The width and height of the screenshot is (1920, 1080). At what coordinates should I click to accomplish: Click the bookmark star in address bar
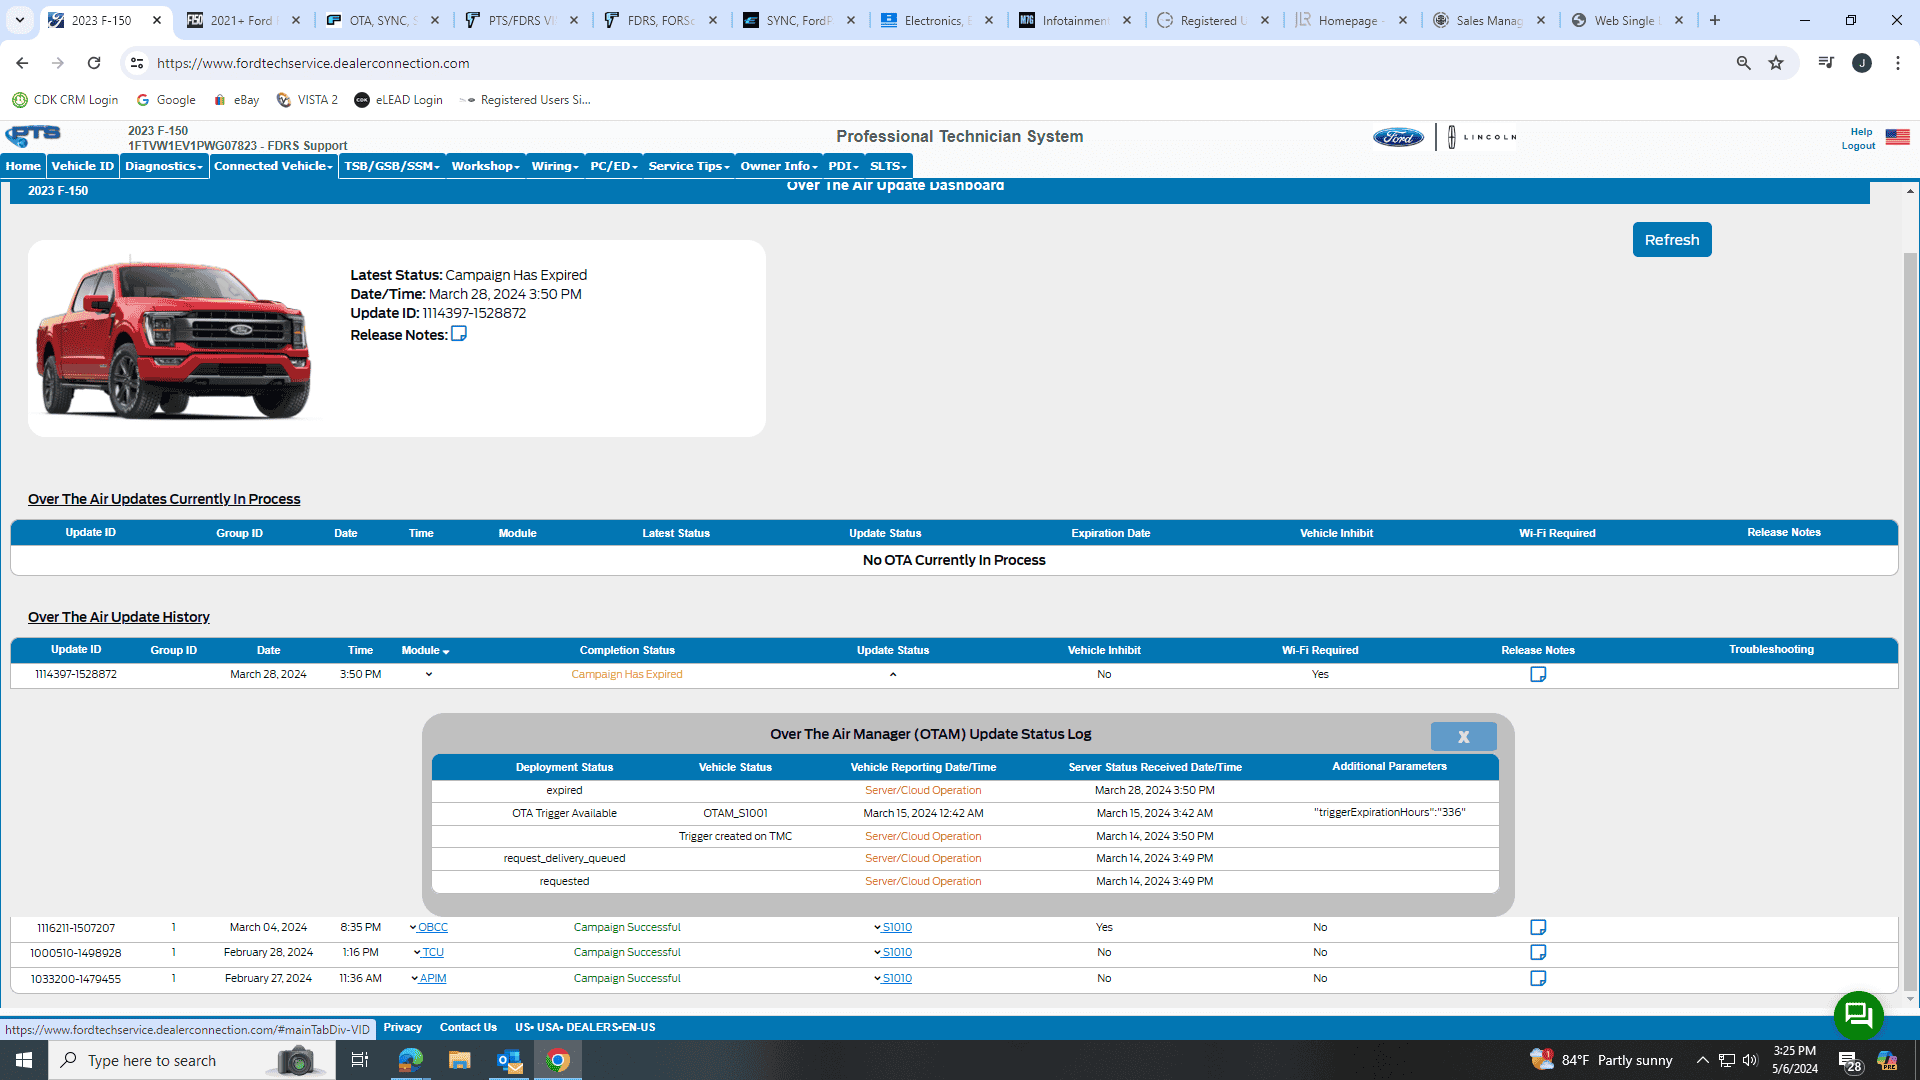pyautogui.click(x=1776, y=63)
